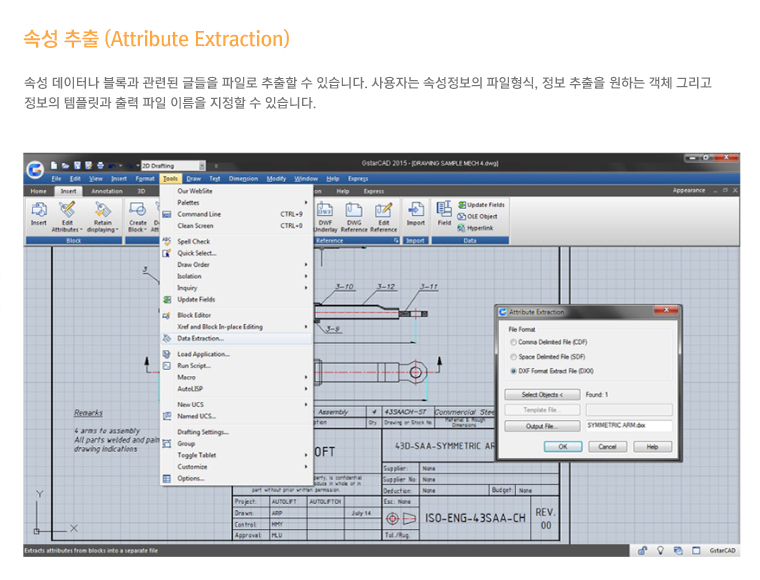Open the GstarCAD application logo menu
Viewport: 760px width, 580px height.
coord(35,169)
